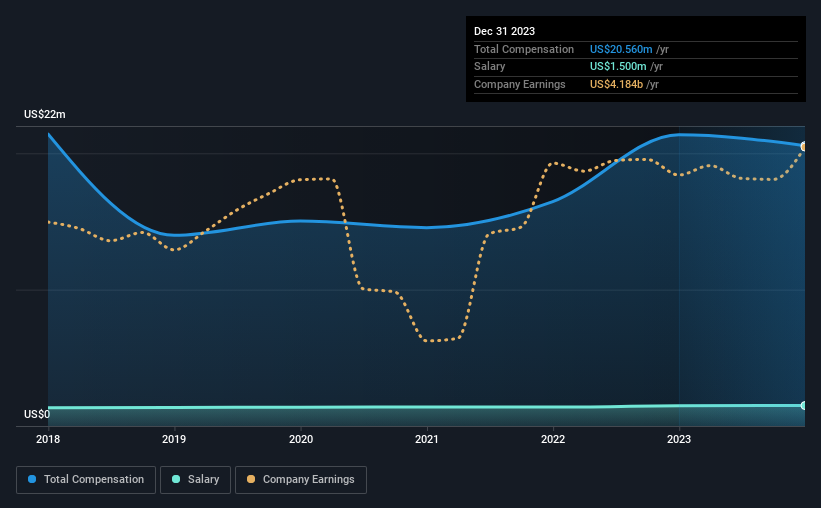Toggle the Total Compensation legend button
Viewport: 821px width, 508px height.
[86, 480]
